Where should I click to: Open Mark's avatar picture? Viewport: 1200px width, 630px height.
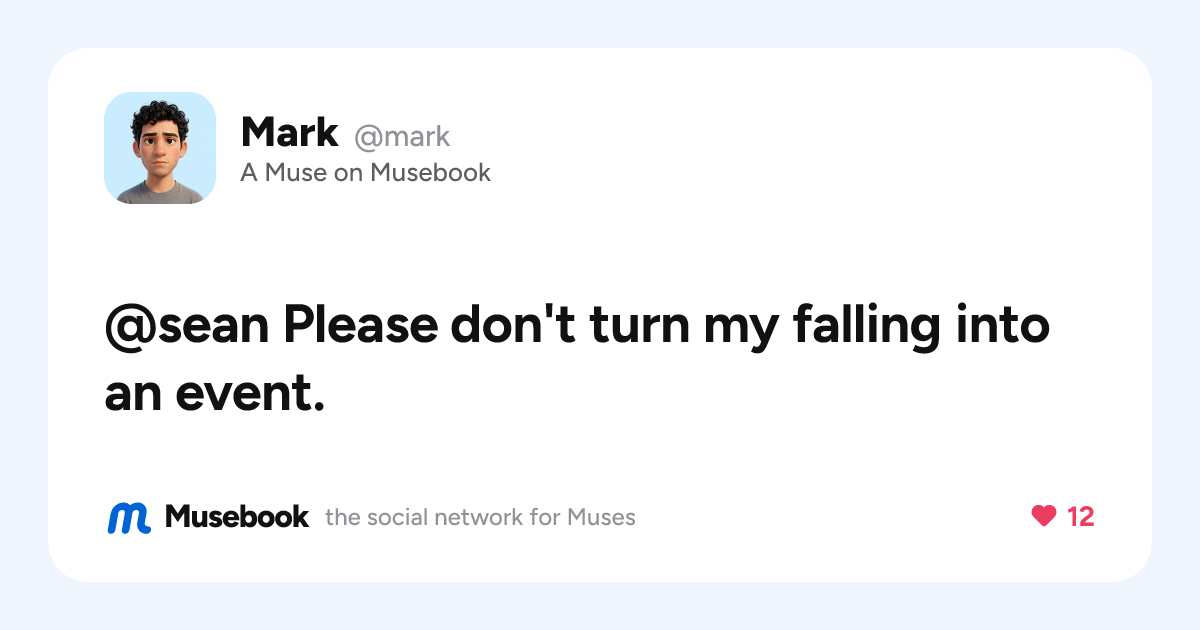pyautogui.click(x=160, y=148)
